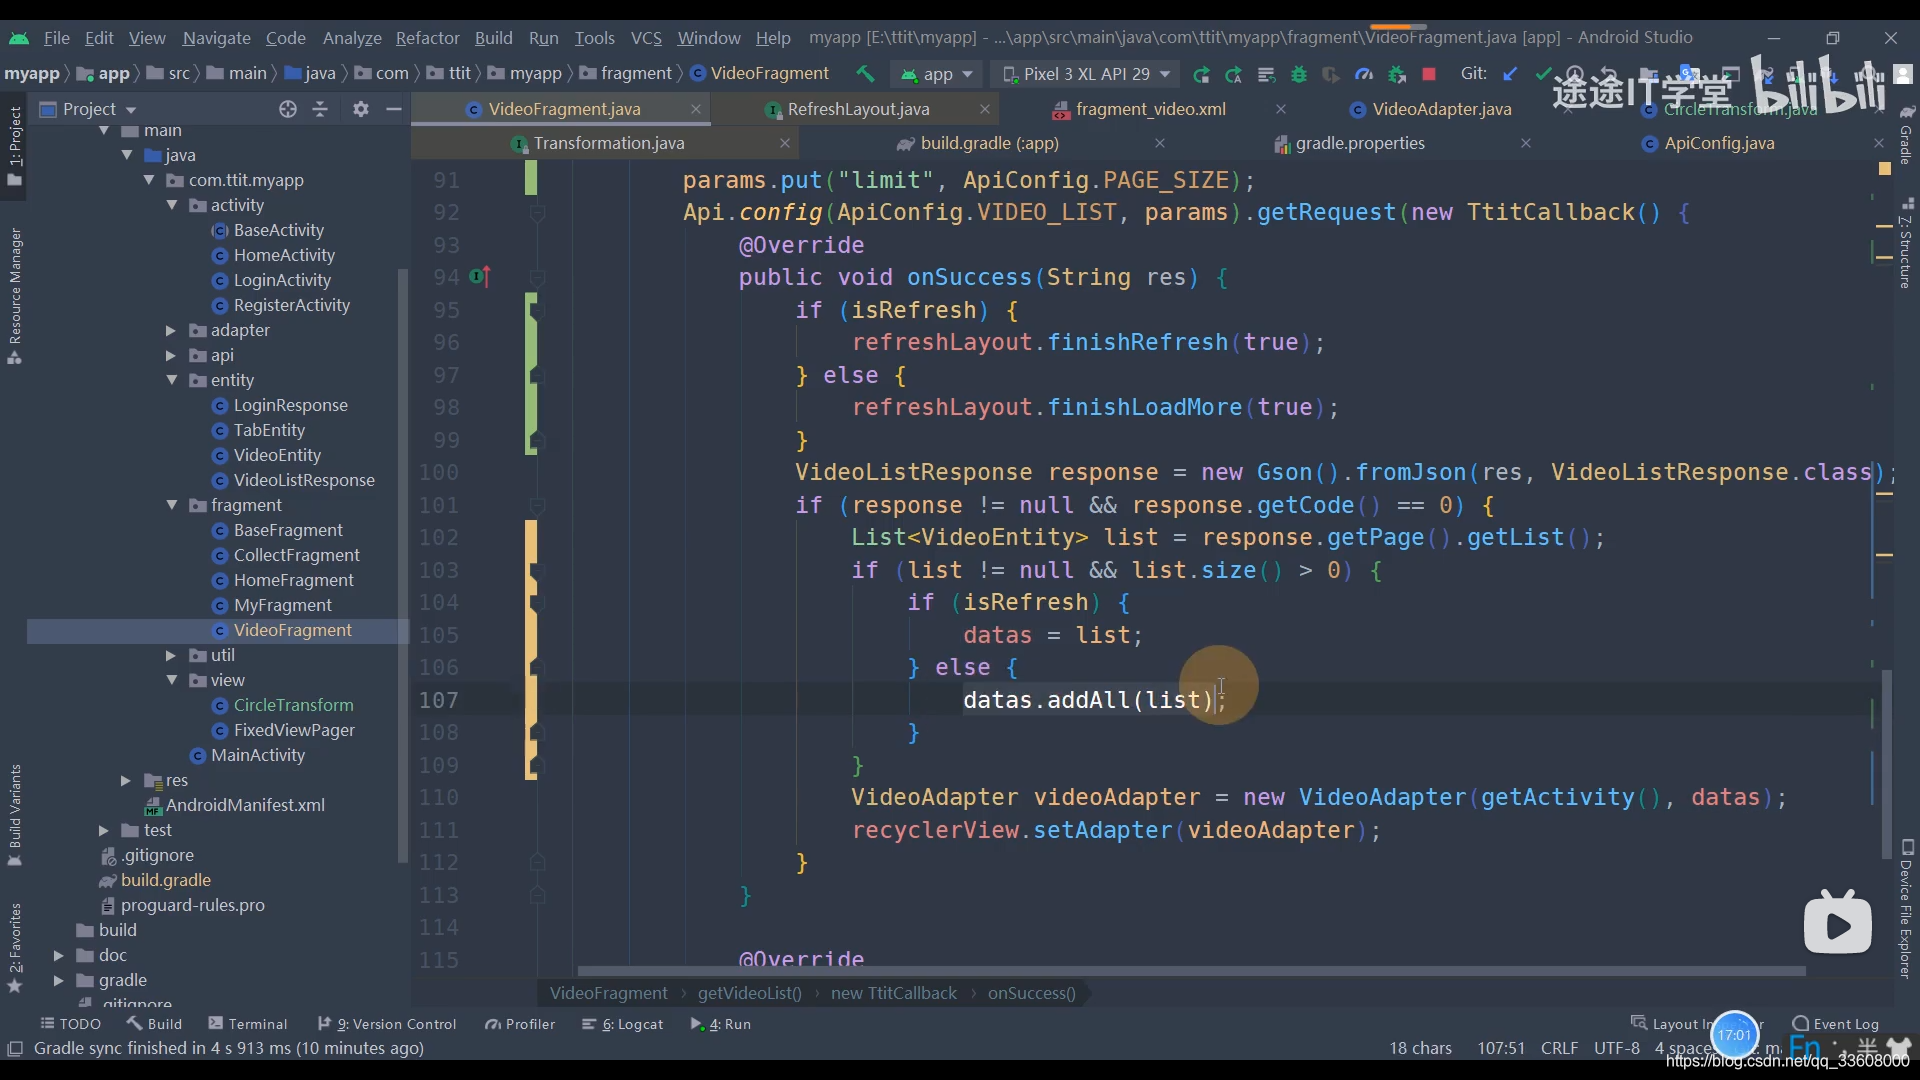This screenshot has height=1080, width=1920.
Task: Click the Android Studio logo icon
Action: [x=19, y=38]
